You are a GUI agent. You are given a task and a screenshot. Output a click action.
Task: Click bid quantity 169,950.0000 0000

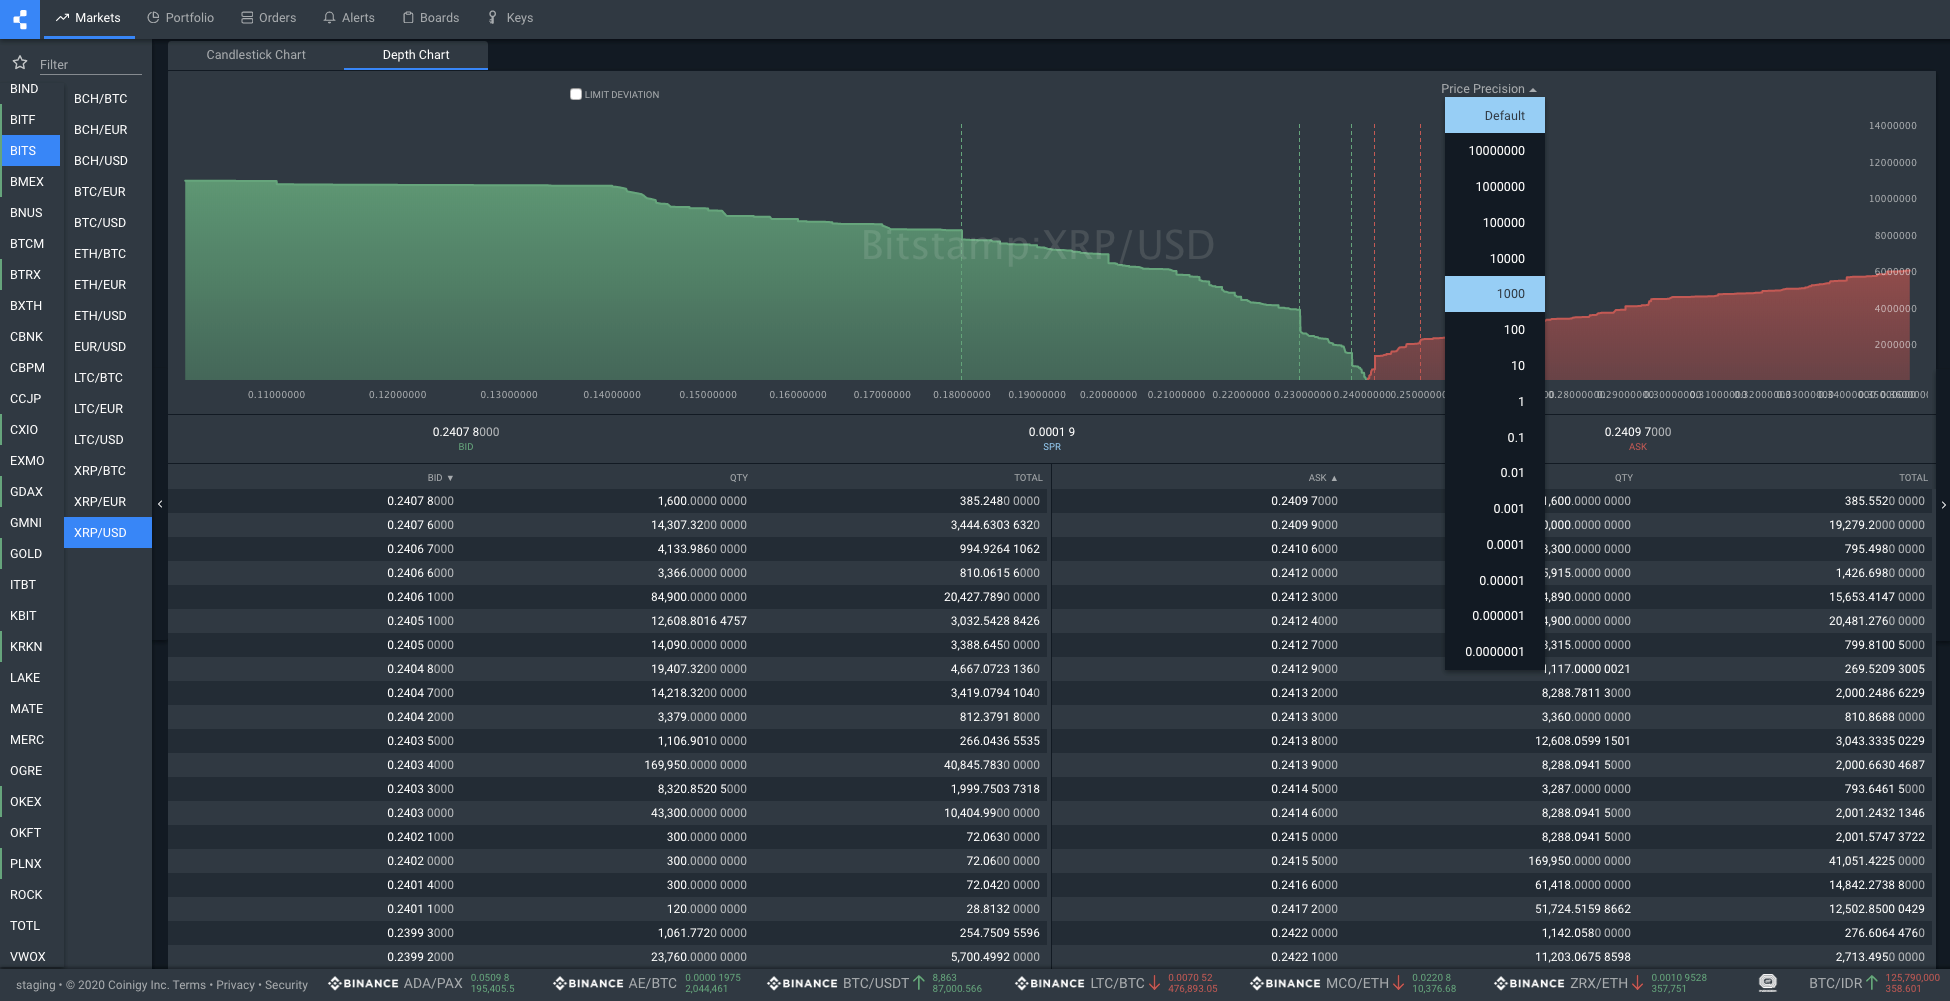pyautogui.click(x=695, y=765)
